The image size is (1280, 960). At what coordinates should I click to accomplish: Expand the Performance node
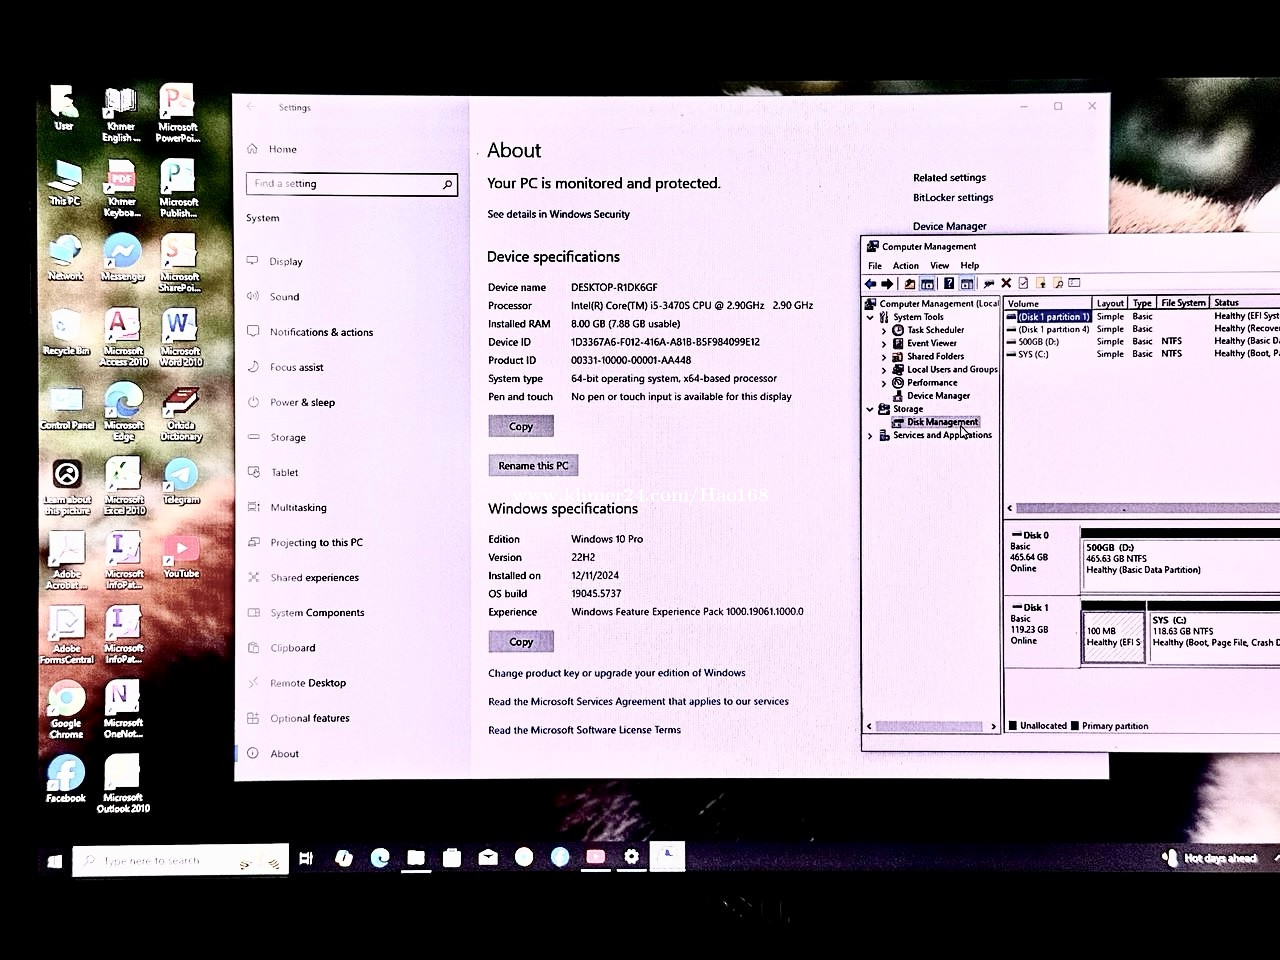click(x=884, y=383)
